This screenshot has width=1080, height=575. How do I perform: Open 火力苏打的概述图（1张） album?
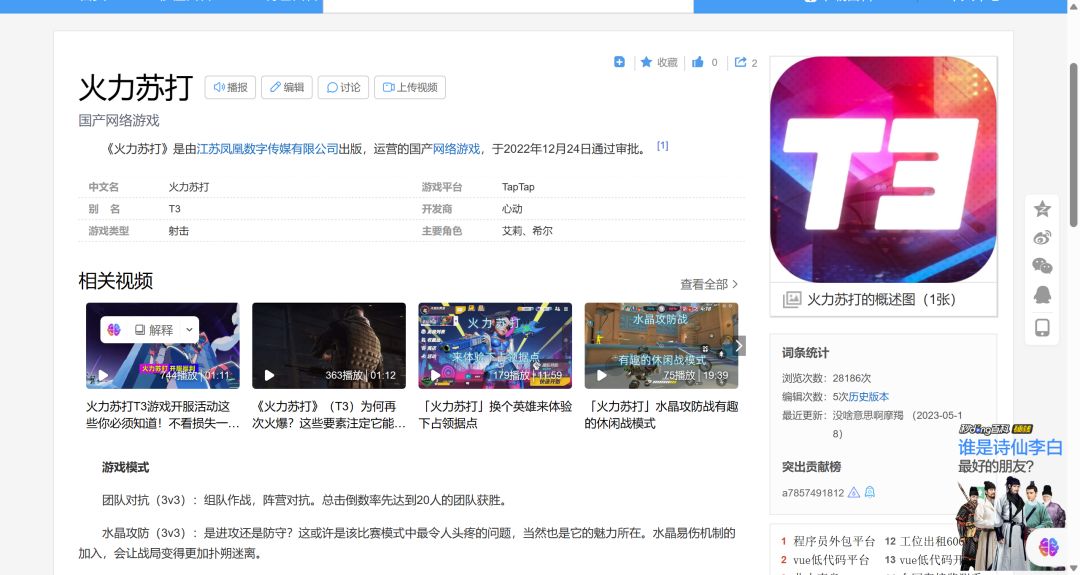coord(881,300)
